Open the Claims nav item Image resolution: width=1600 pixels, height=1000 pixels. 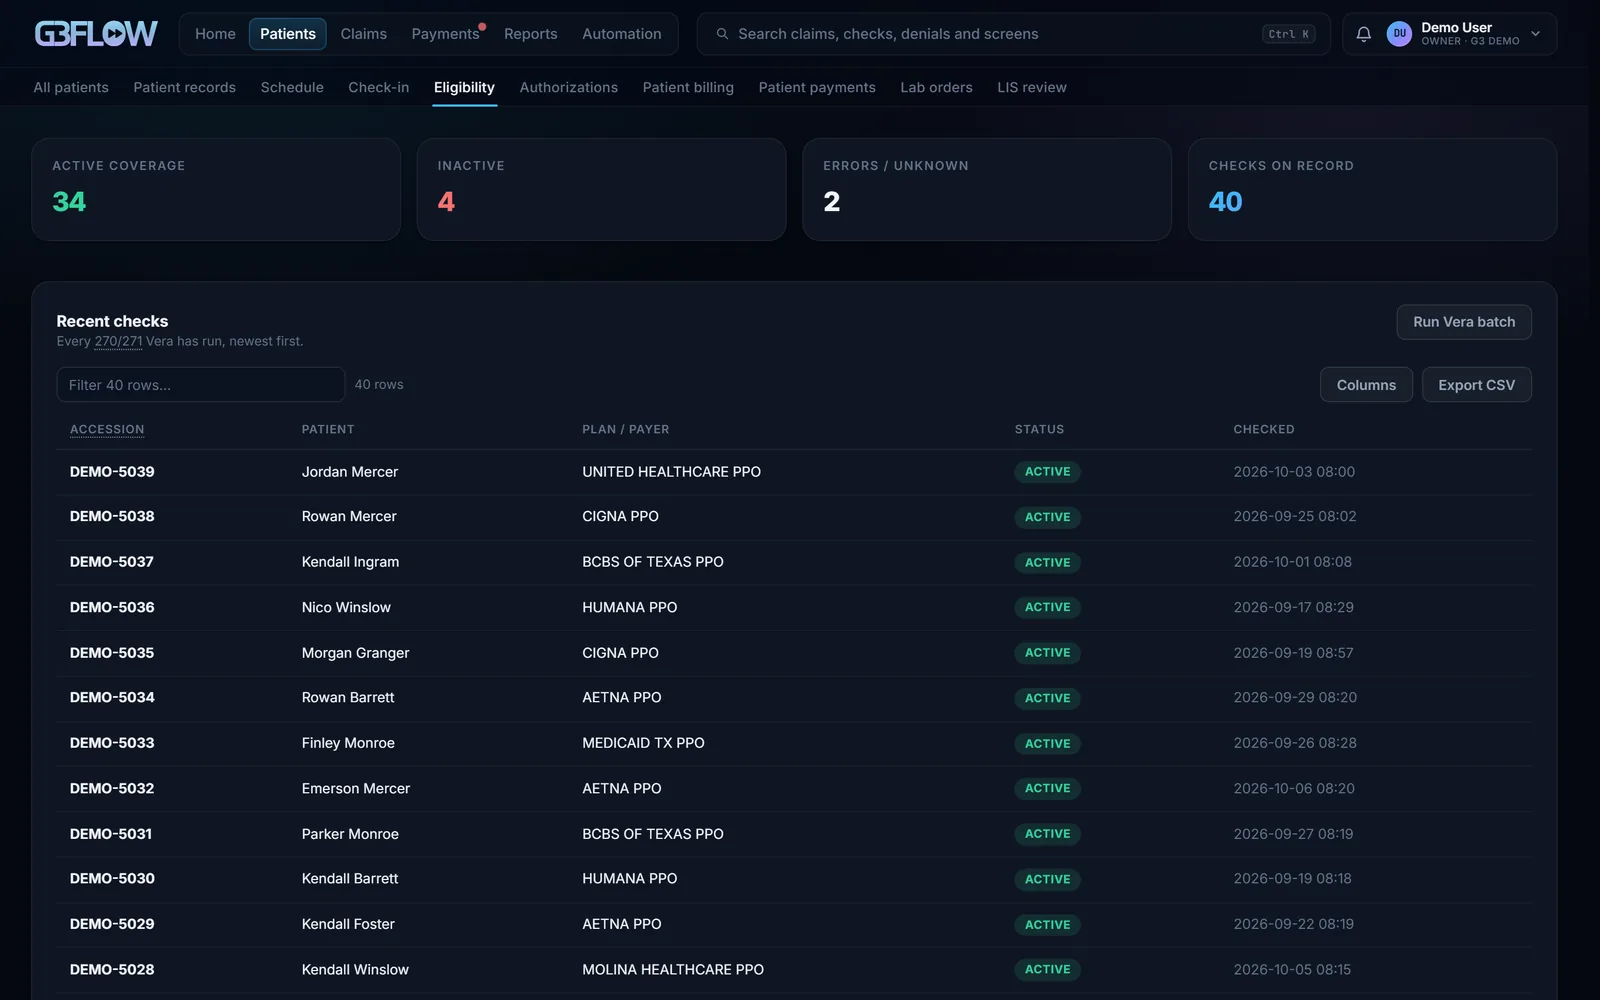tap(363, 34)
